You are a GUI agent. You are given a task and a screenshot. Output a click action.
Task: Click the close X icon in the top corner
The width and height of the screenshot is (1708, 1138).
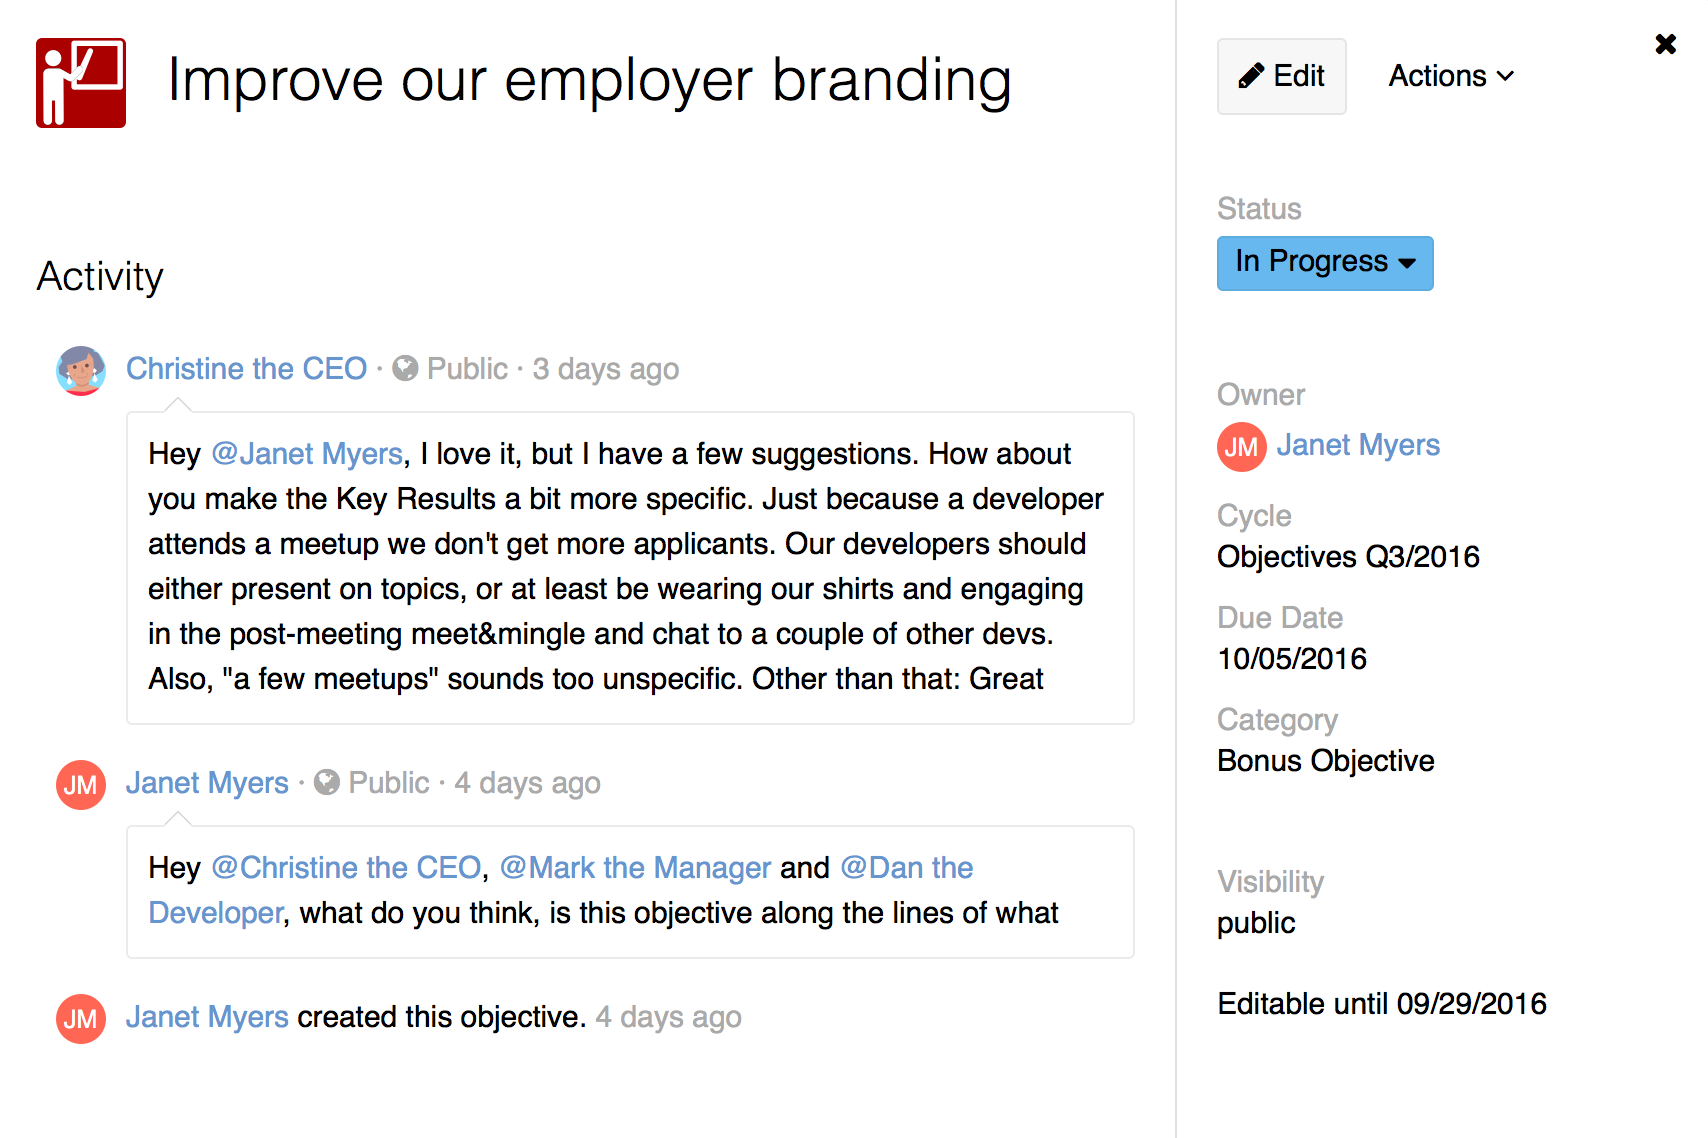tap(1665, 43)
